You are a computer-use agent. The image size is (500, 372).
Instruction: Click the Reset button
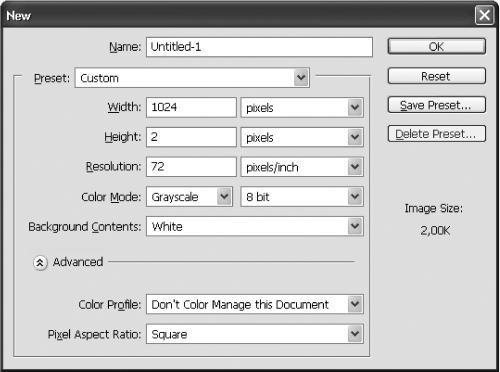tap(437, 76)
